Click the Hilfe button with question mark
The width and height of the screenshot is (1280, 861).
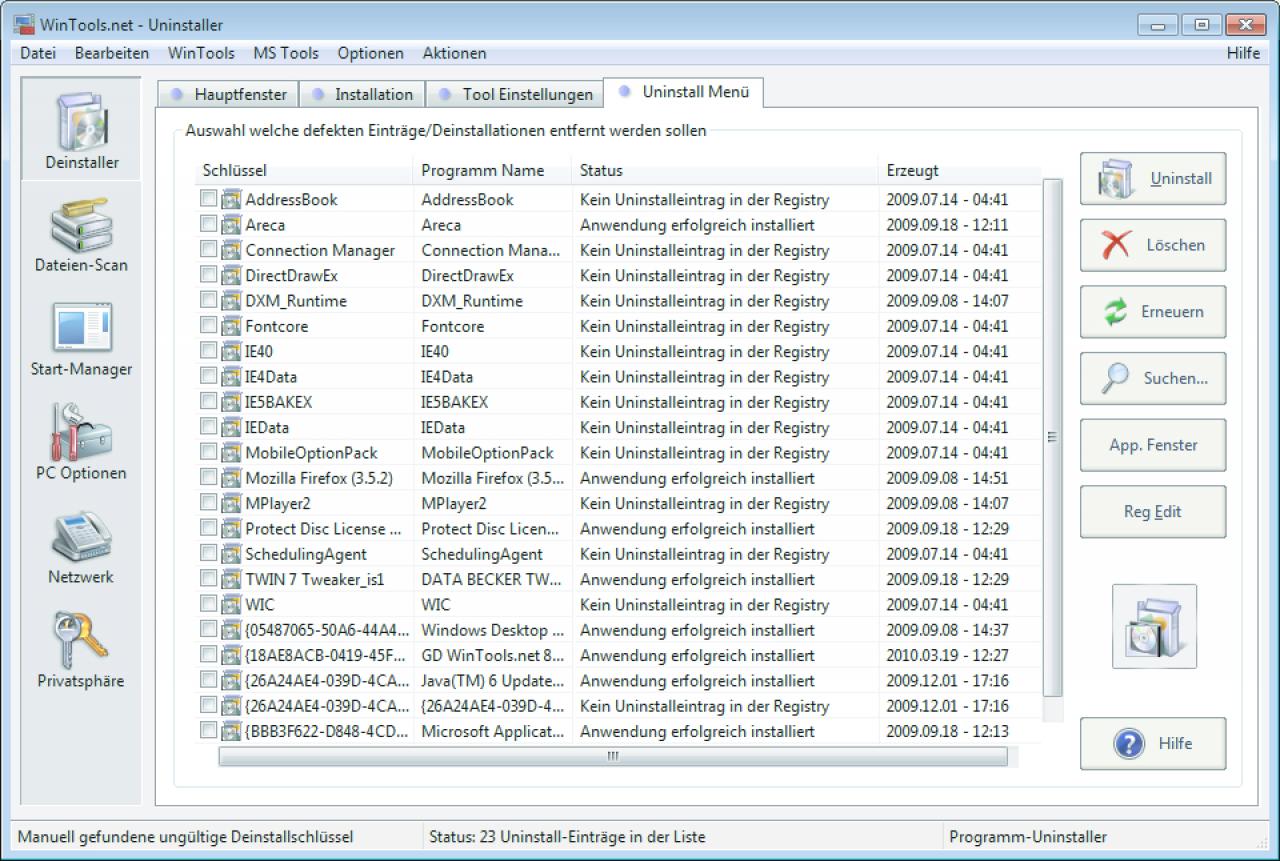[x=1153, y=743]
